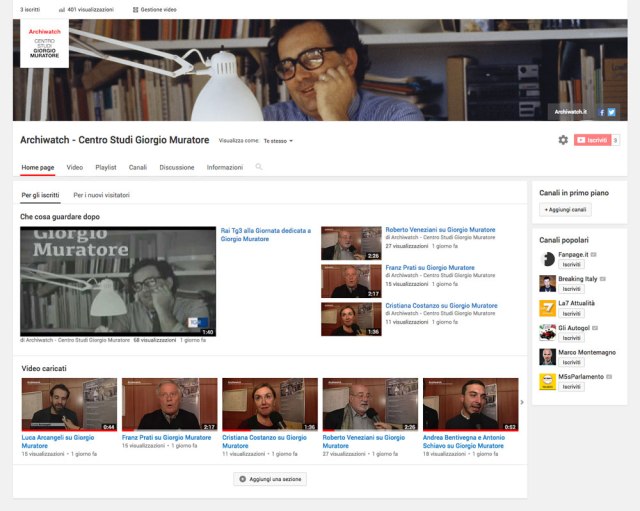
Task: Open Gli Autogol channel avatar
Action: coord(547,333)
